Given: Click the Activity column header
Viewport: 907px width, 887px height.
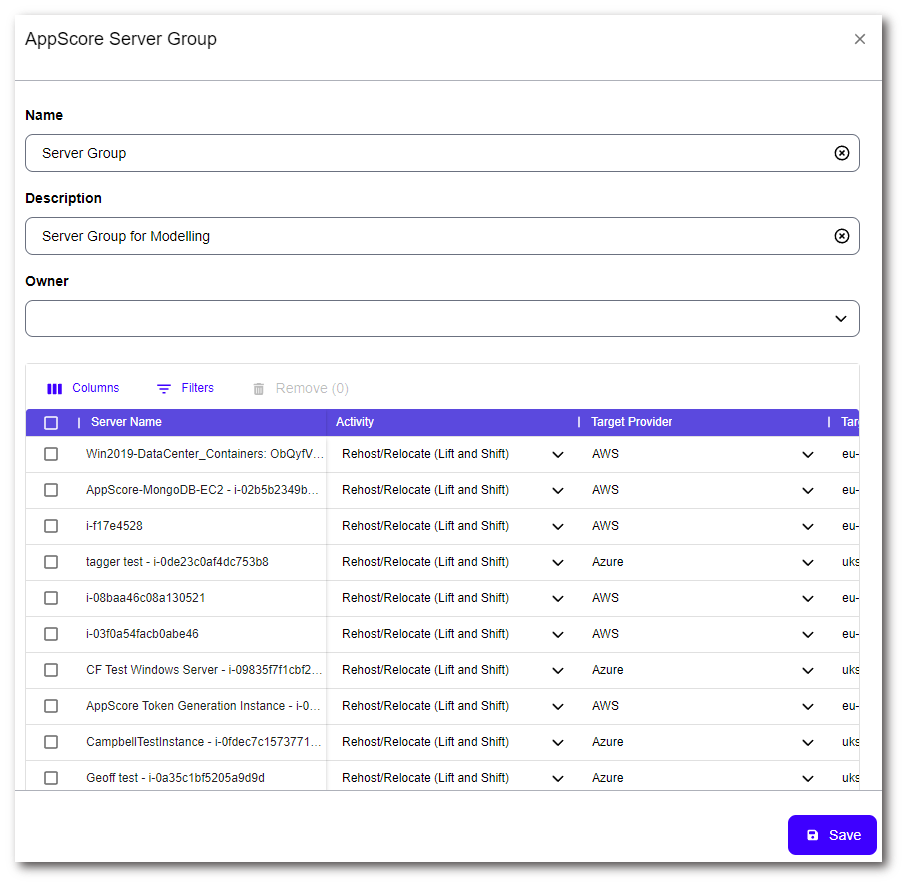Looking at the screenshot, I should click(355, 422).
